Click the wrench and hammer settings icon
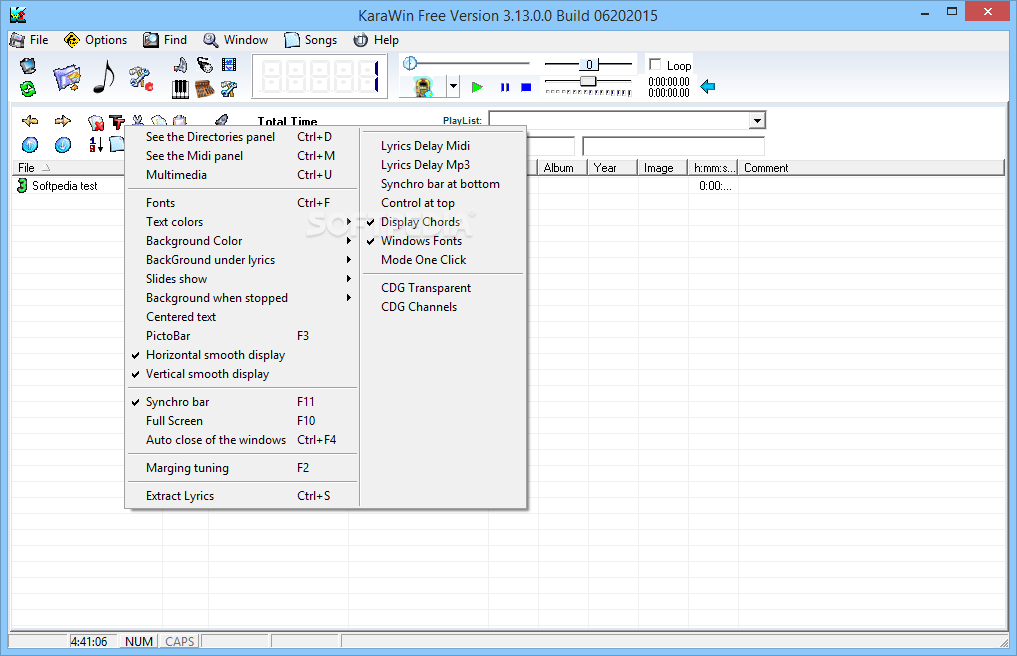The height and width of the screenshot is (656, 1017). tap(229, 89)
